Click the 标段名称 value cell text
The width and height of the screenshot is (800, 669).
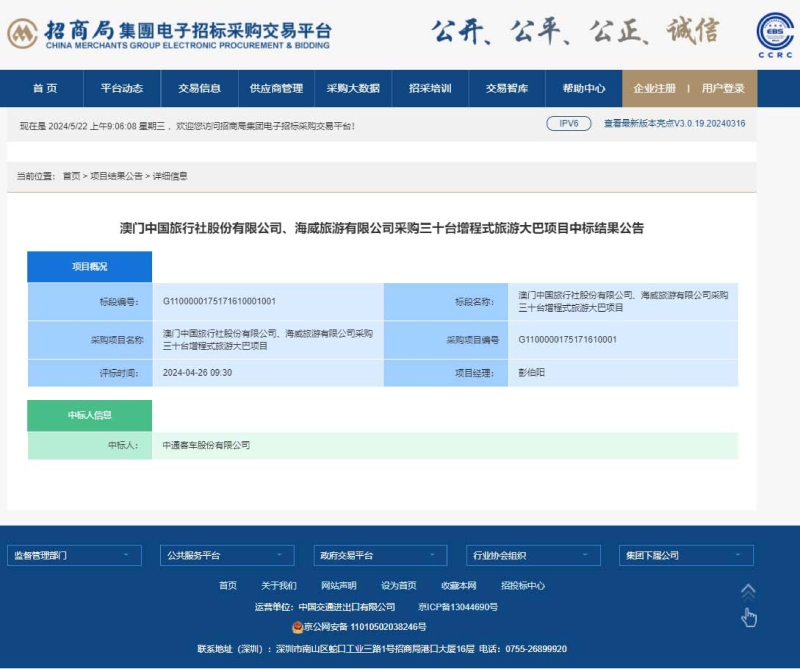point(623,301)
